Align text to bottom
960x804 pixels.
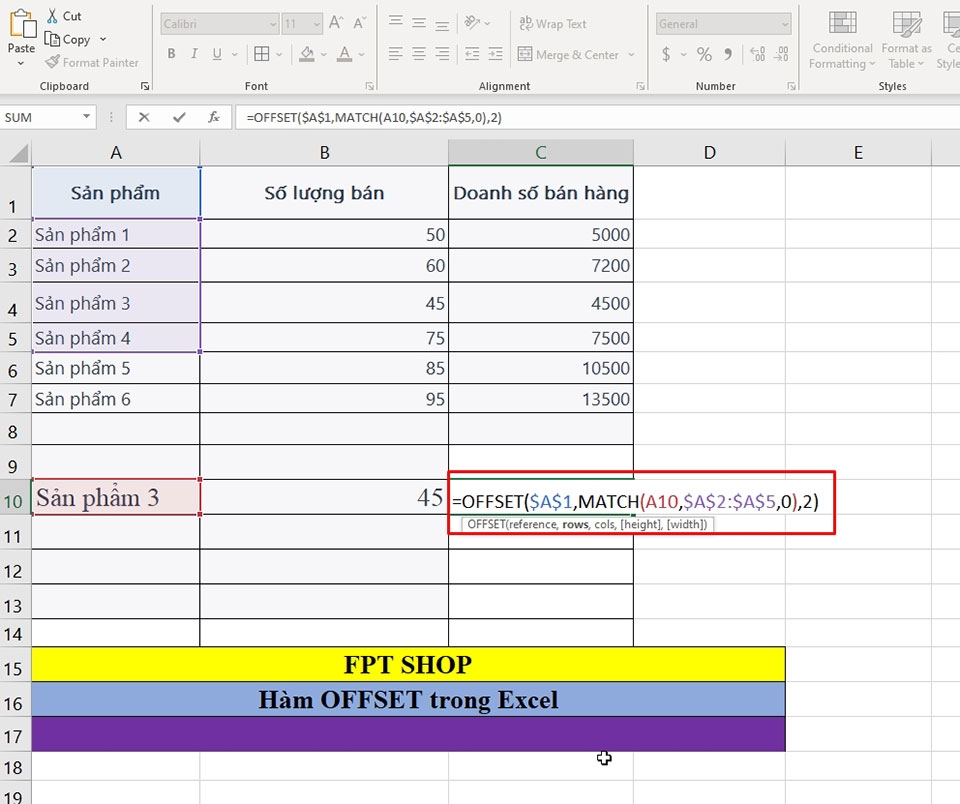(x=442, y=24)
